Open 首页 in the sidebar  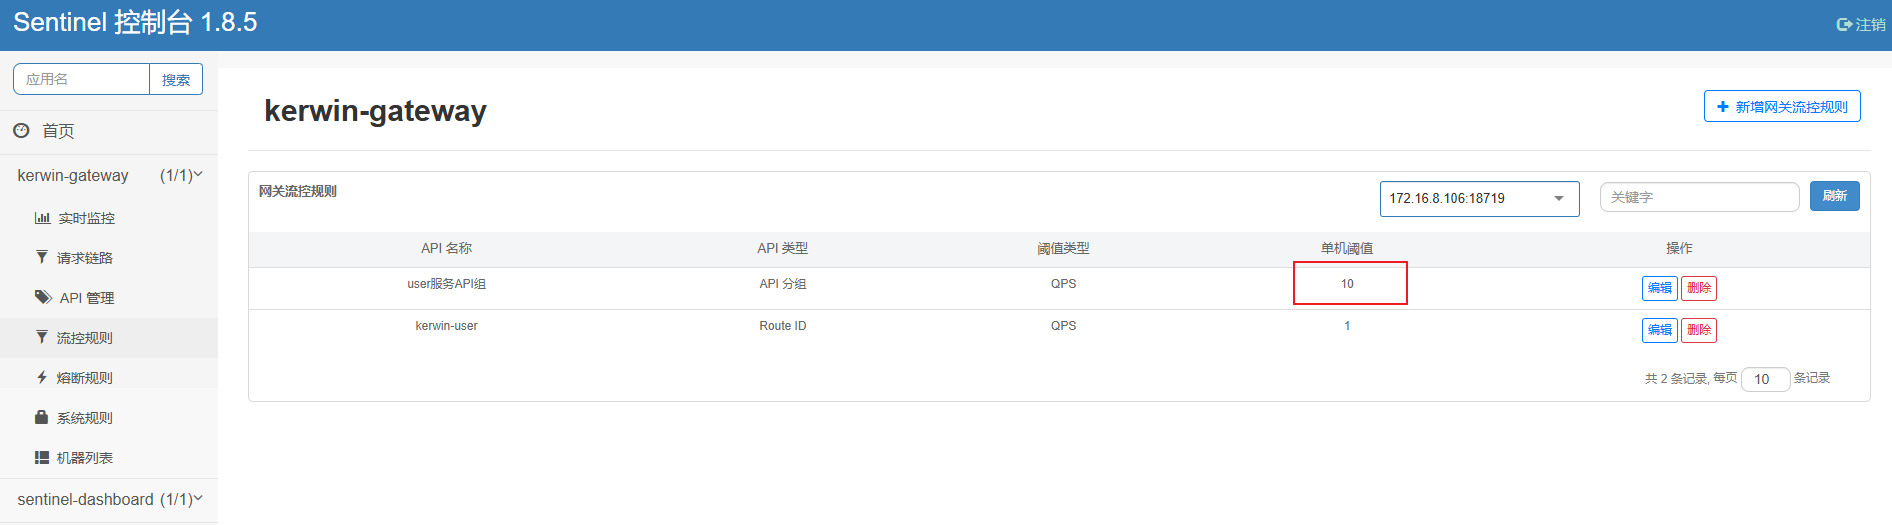pyautogui.click(x=58, y=131)
